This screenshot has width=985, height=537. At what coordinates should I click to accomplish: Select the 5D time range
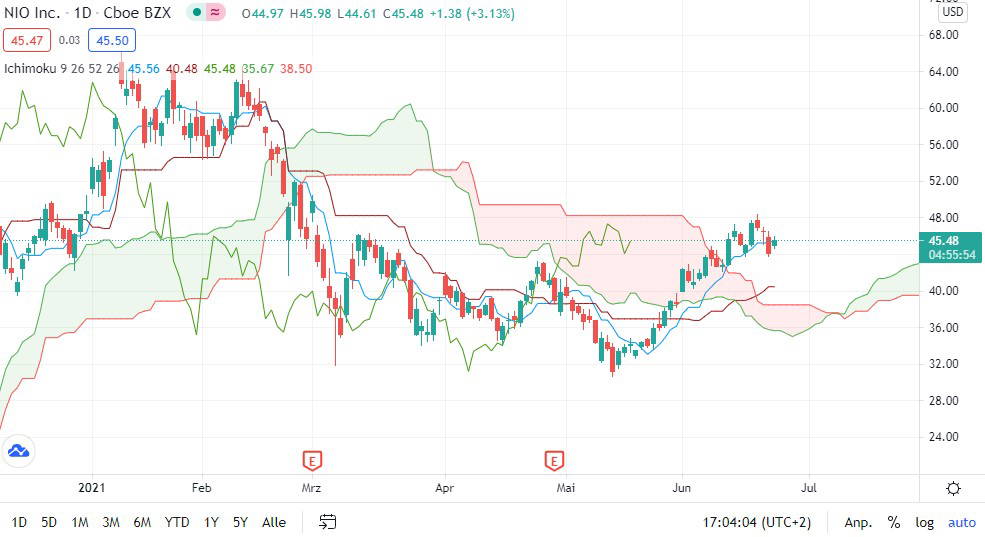[x=48, y=522]
